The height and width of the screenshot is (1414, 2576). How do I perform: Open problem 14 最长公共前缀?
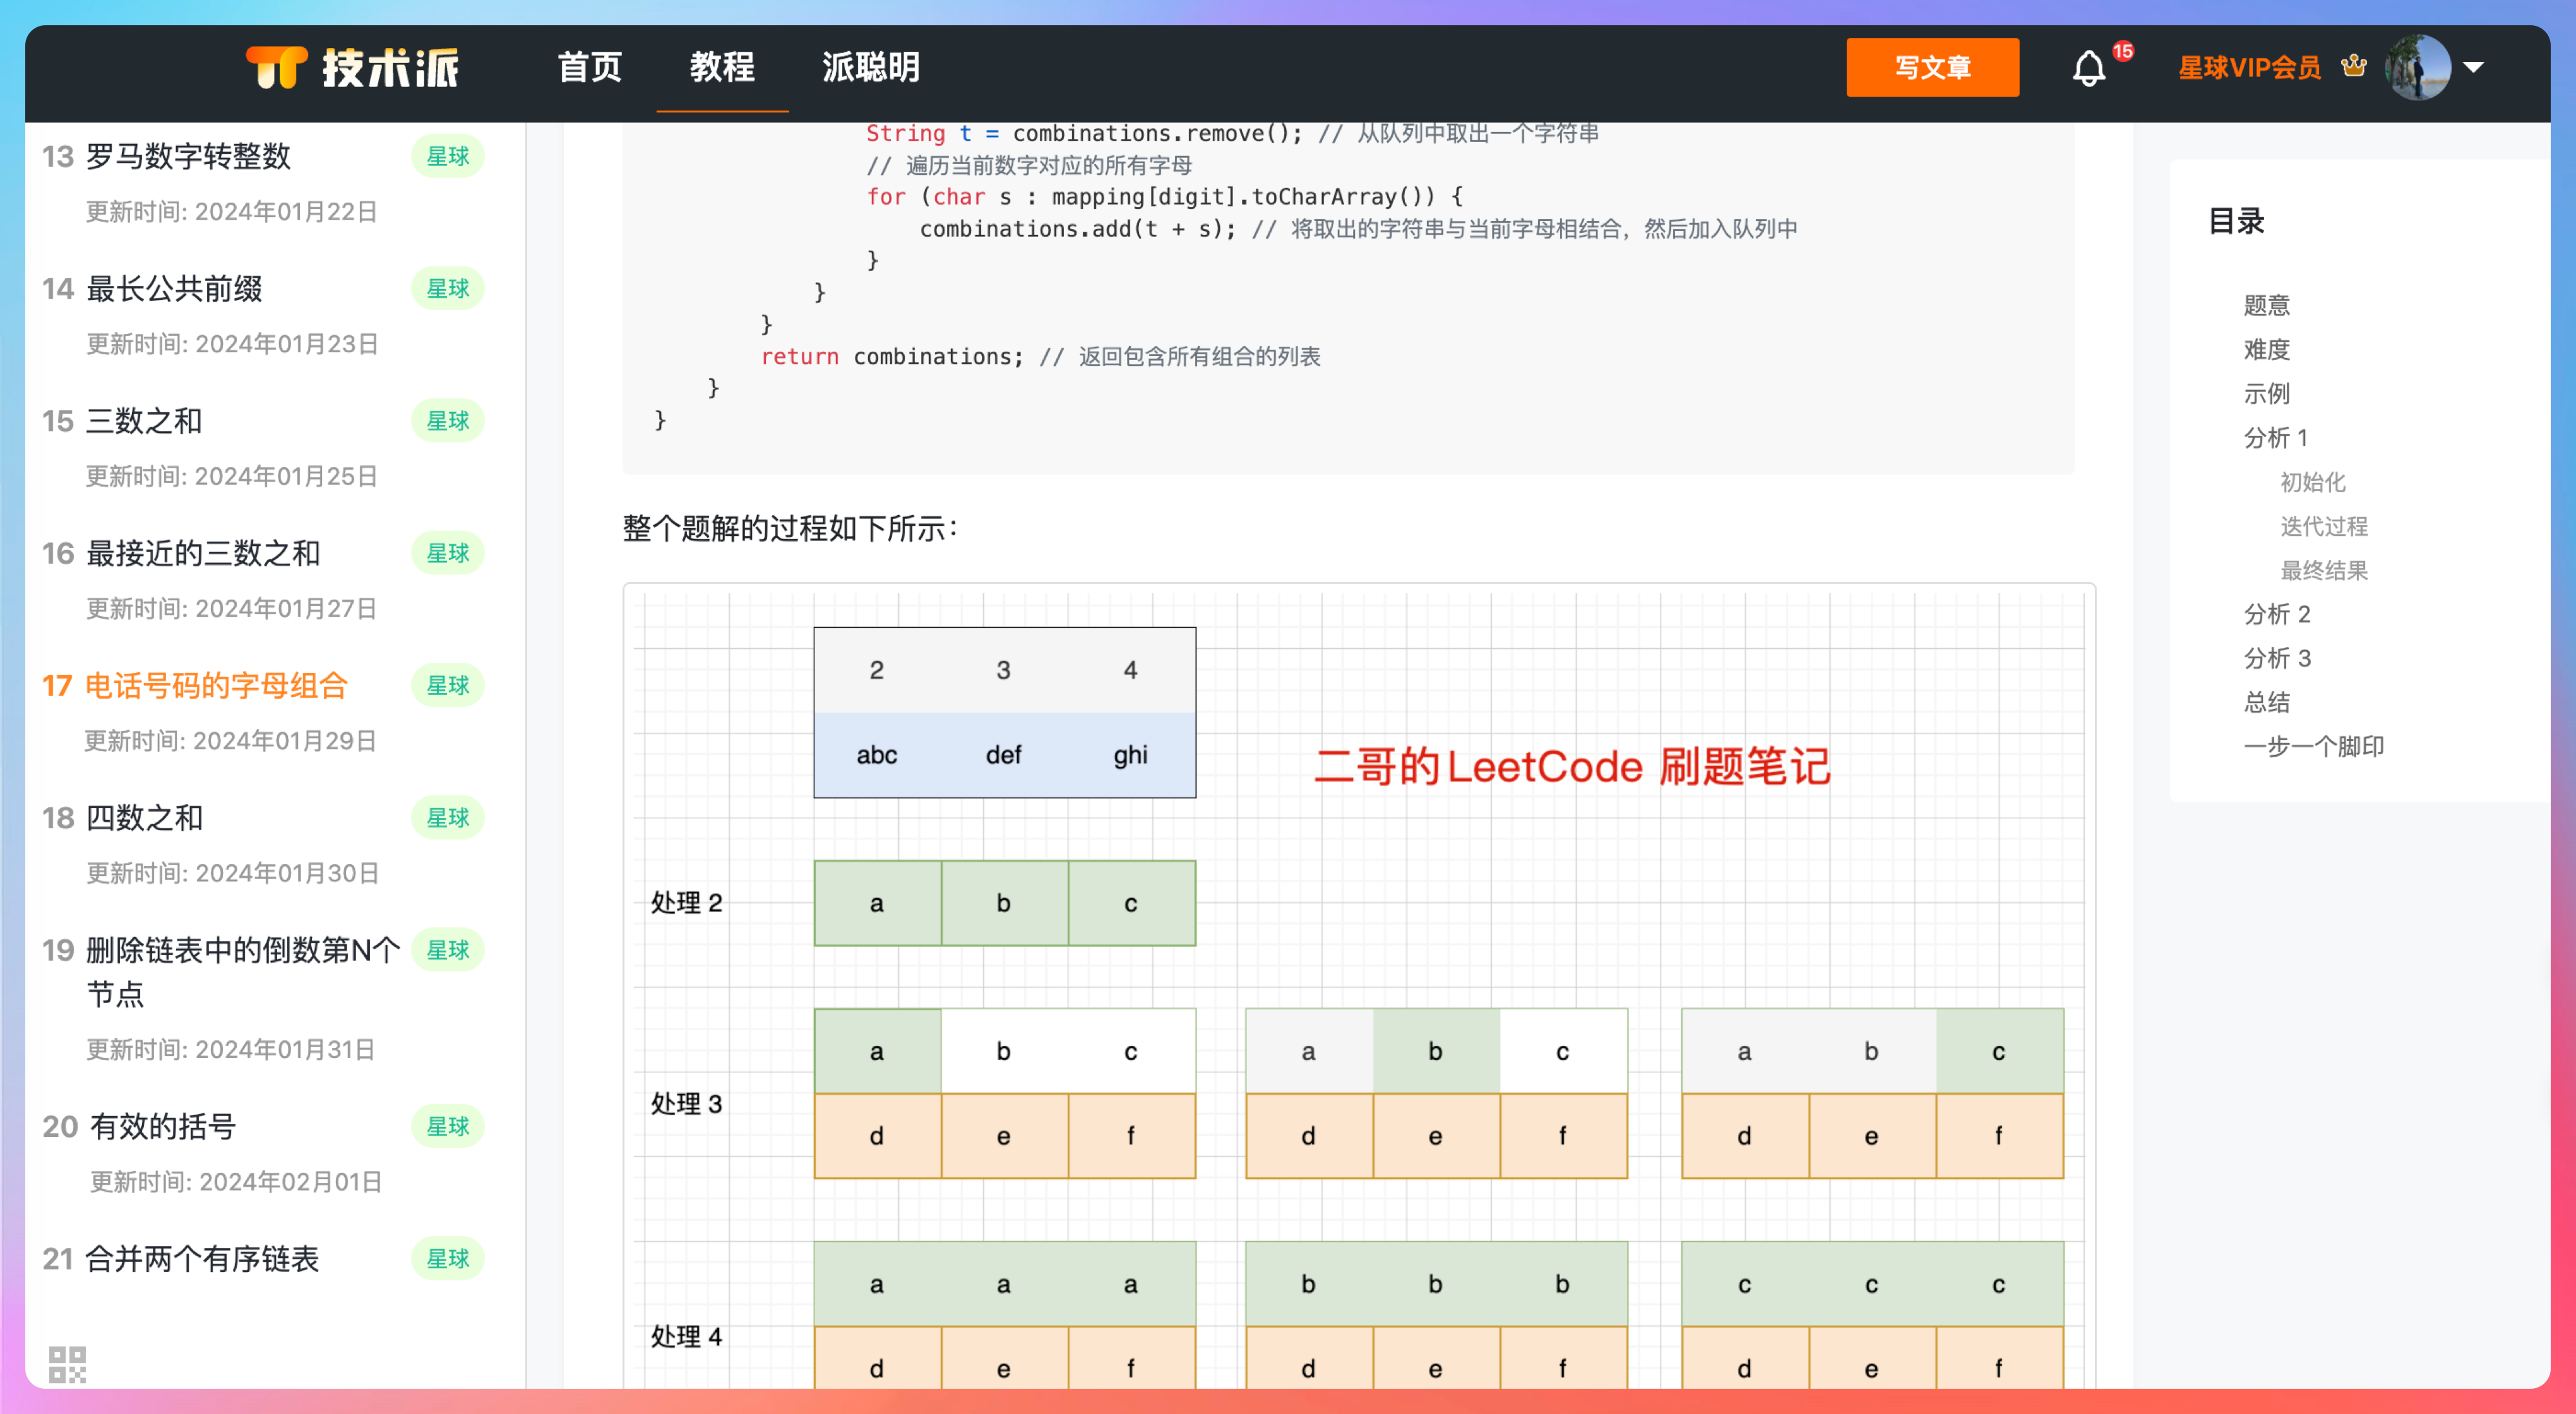tap(173, 289)
